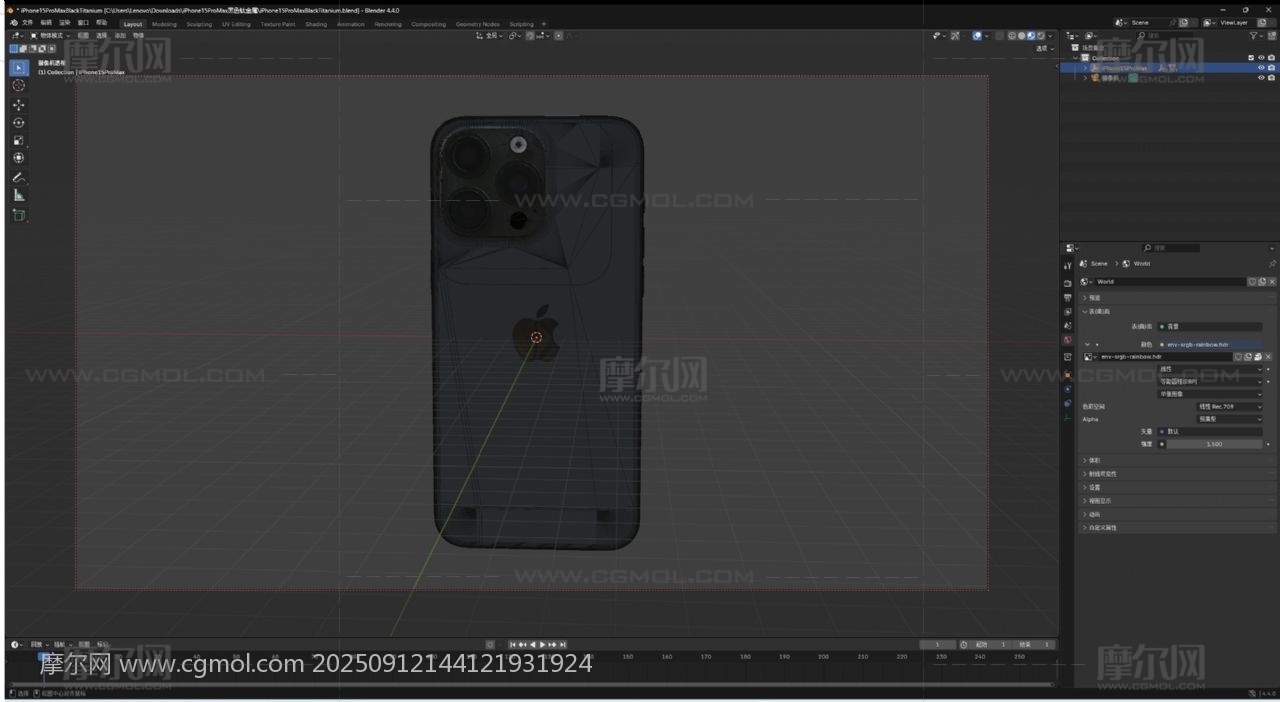Screen dimensions: 1280x702
Task: Hide iPhone15ProMax object in viewport
Action: (x=1261, y=68)
